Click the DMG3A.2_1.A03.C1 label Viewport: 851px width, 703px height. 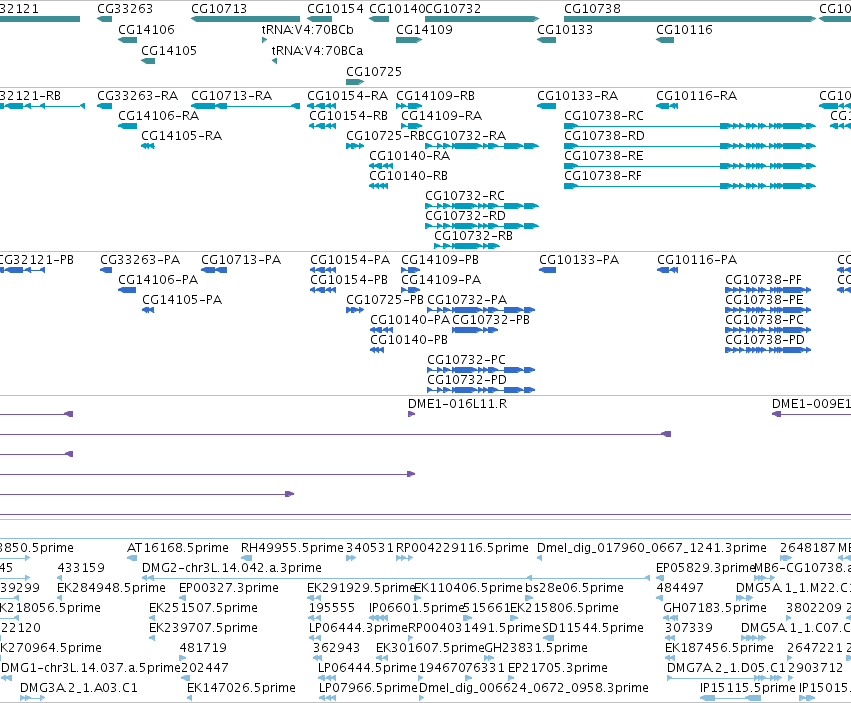tap(79, 688)
